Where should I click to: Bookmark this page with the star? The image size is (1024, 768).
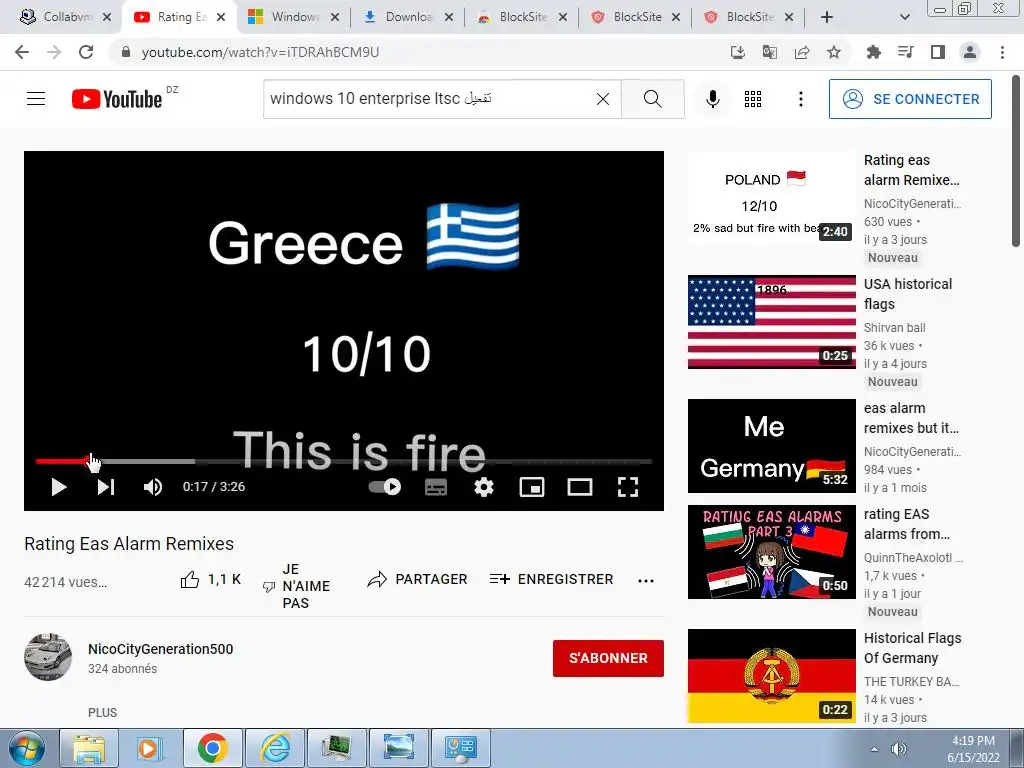[834, 52]
